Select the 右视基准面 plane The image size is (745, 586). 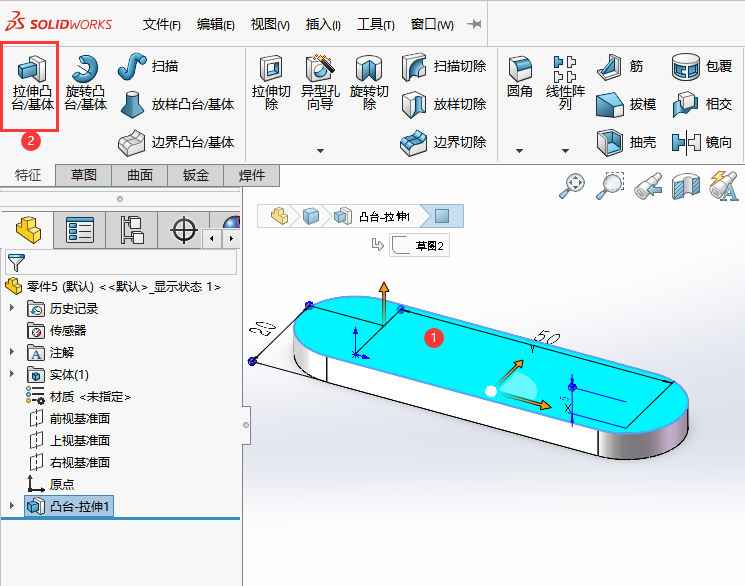(69, 462)
